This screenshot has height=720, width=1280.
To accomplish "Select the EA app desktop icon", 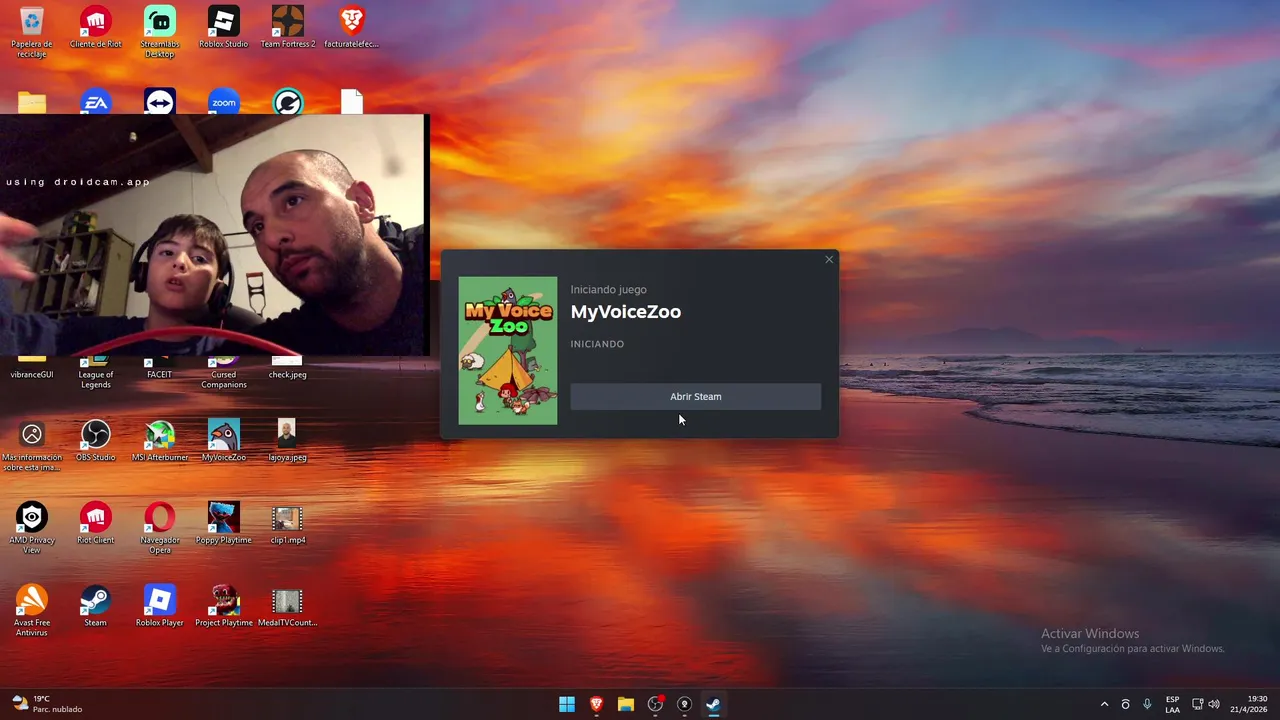I will [x=96, y=102].
